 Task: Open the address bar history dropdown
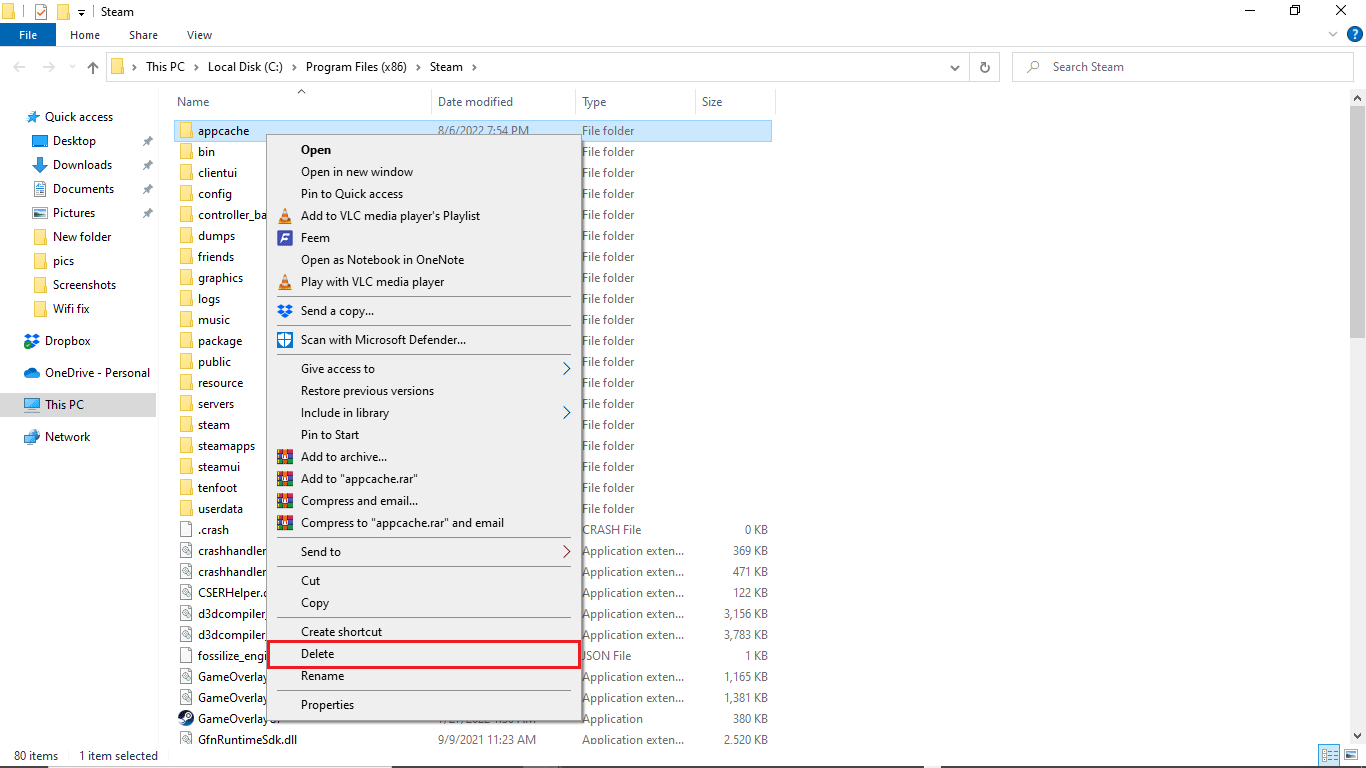(955, 67)
